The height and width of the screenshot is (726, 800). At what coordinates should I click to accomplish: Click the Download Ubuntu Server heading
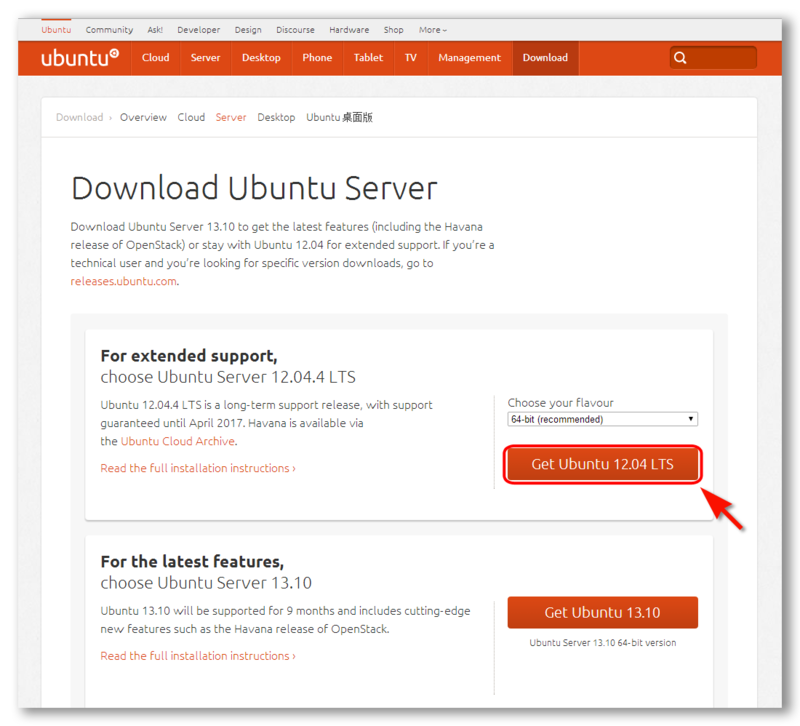(x=254, y=188)
